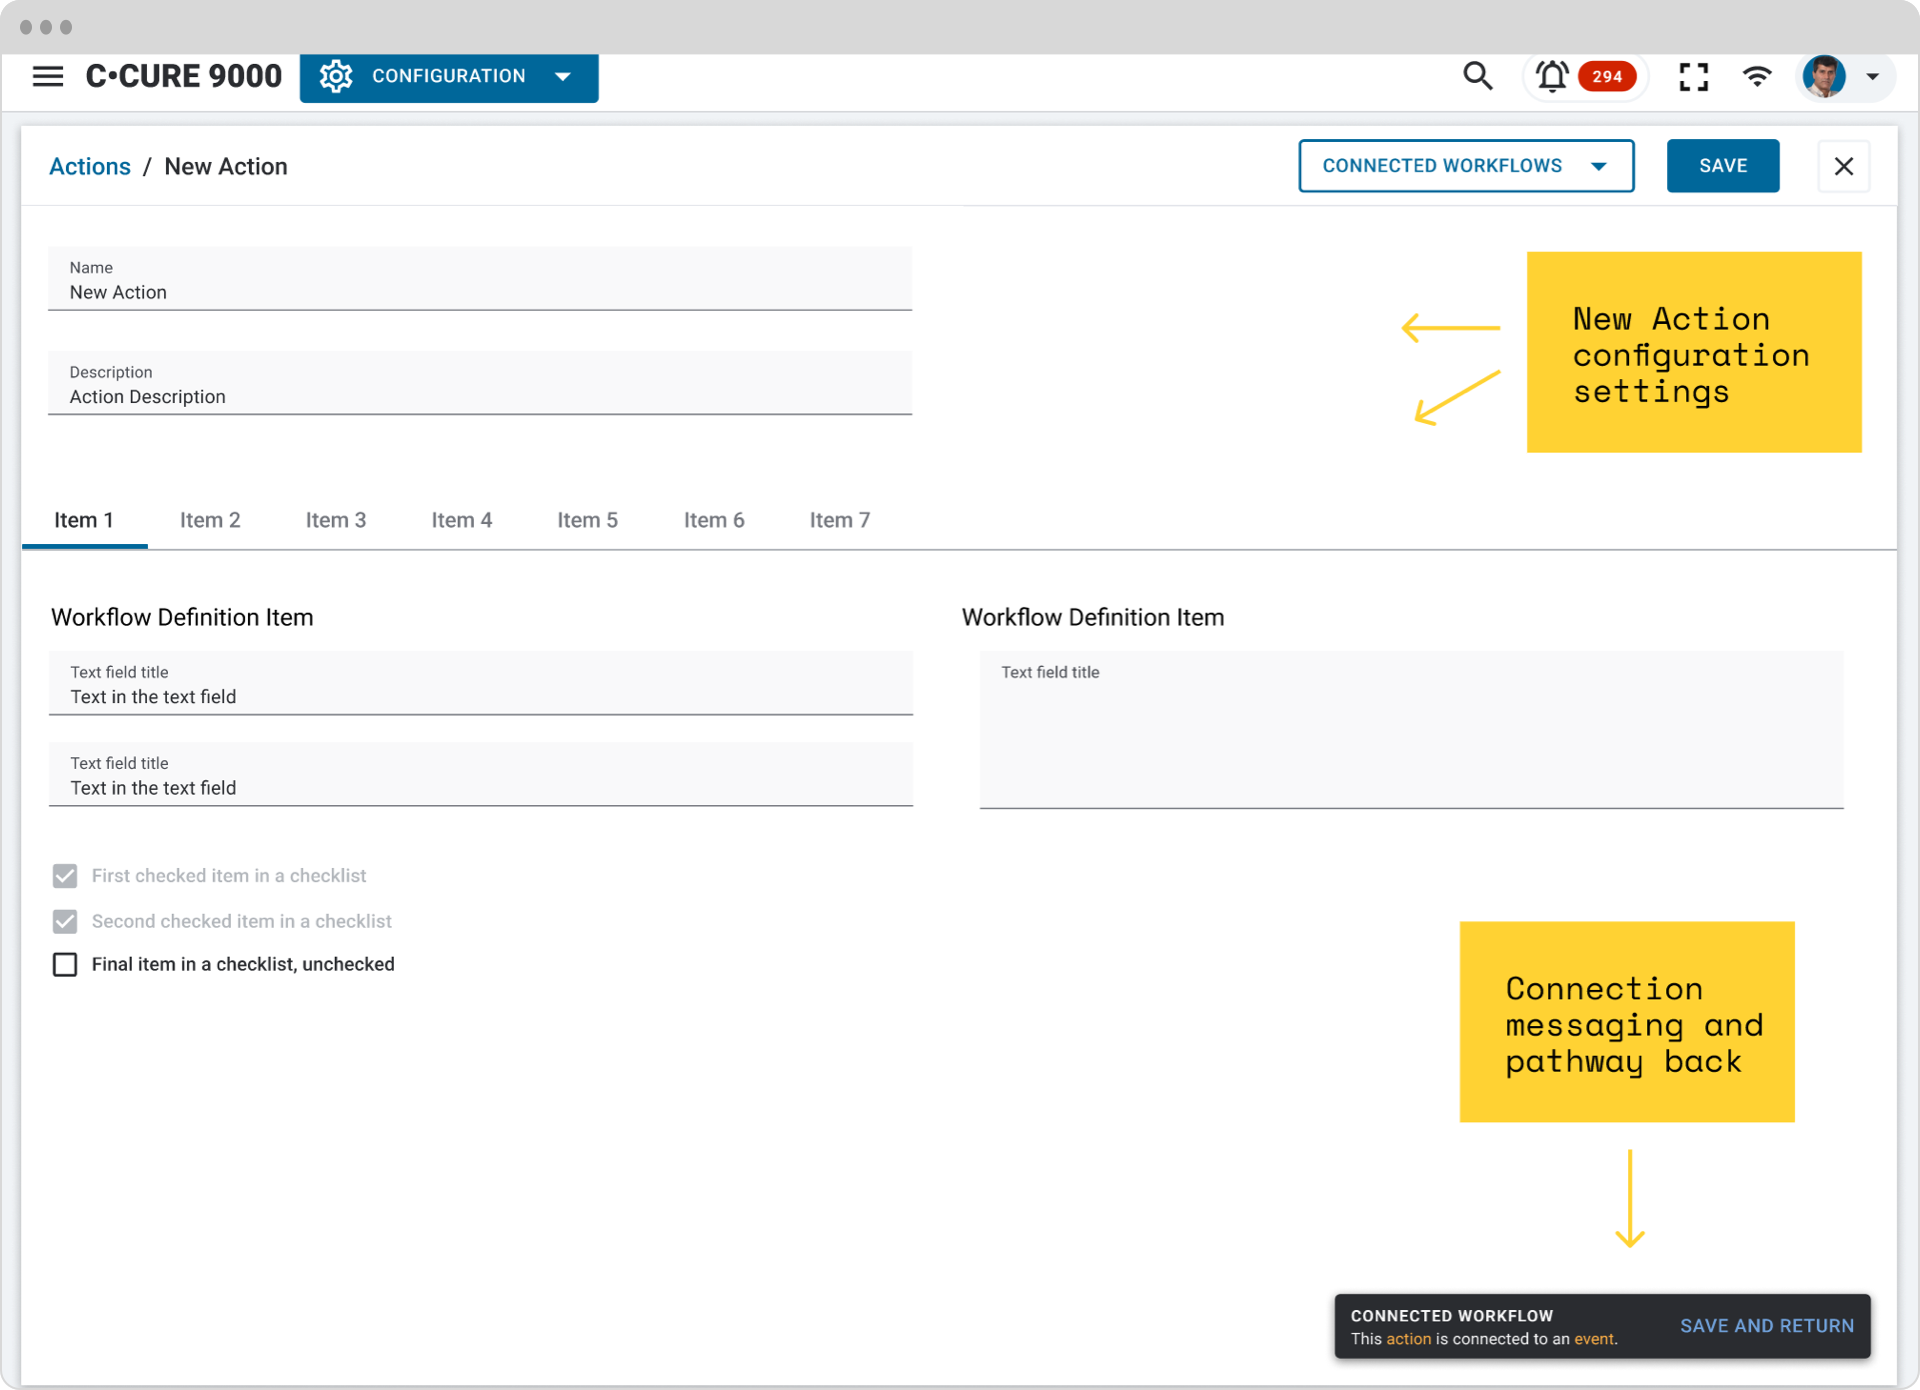Check the final unchecked checklist item
This screenshot has height=1390, width=1920.
[65, 964]
